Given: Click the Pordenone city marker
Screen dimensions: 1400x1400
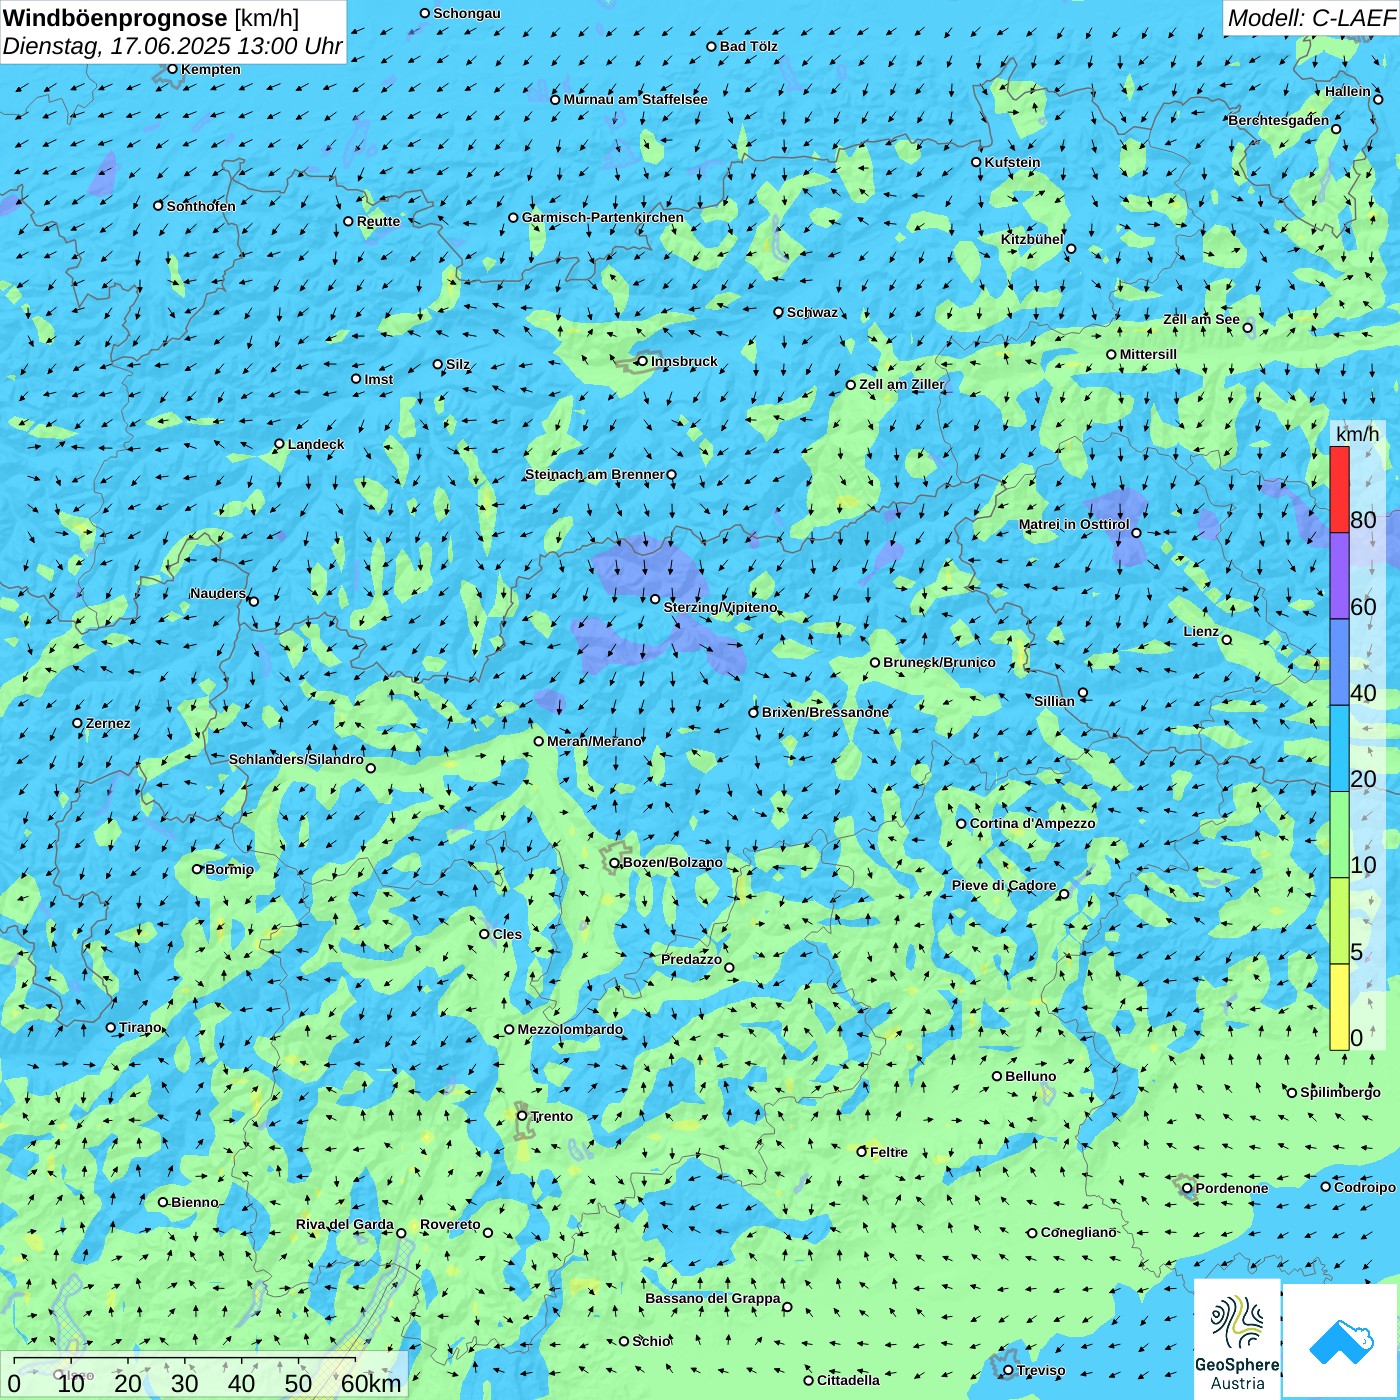Looking at the screenshot, I should point(1187,1188).
